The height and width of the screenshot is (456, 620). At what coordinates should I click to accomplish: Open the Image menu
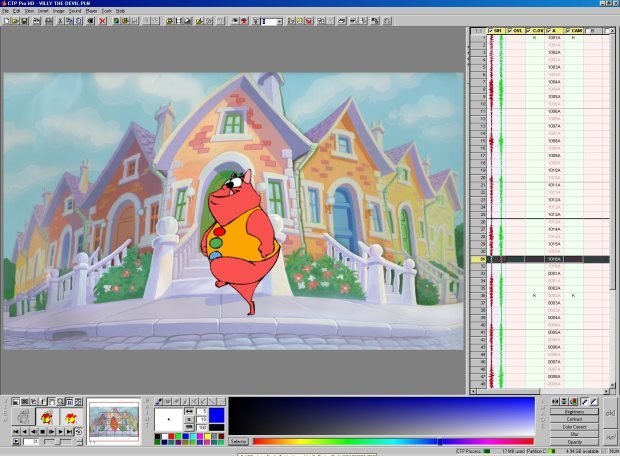click(x=59, y=11)
